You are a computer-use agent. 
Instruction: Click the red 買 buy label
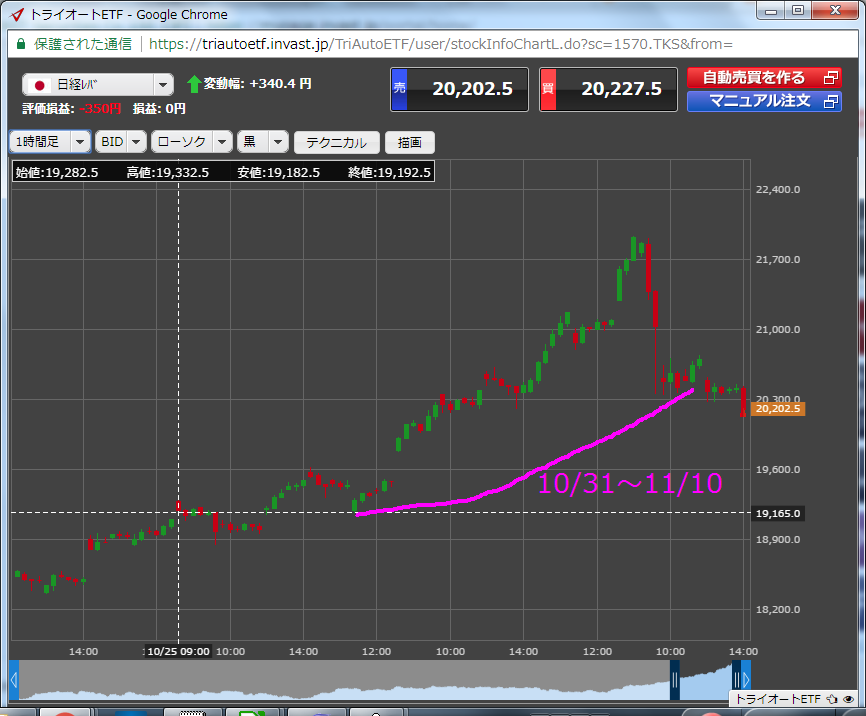548,89
